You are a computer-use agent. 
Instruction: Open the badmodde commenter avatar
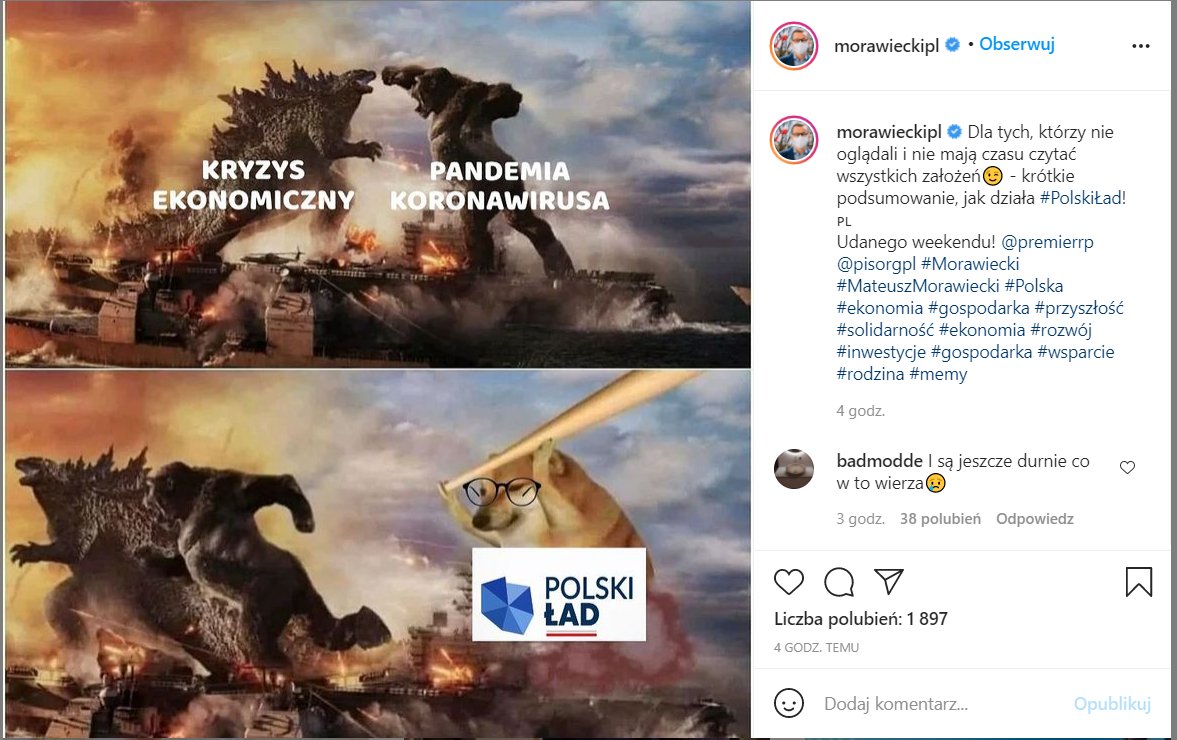click(x=794, y=469)
